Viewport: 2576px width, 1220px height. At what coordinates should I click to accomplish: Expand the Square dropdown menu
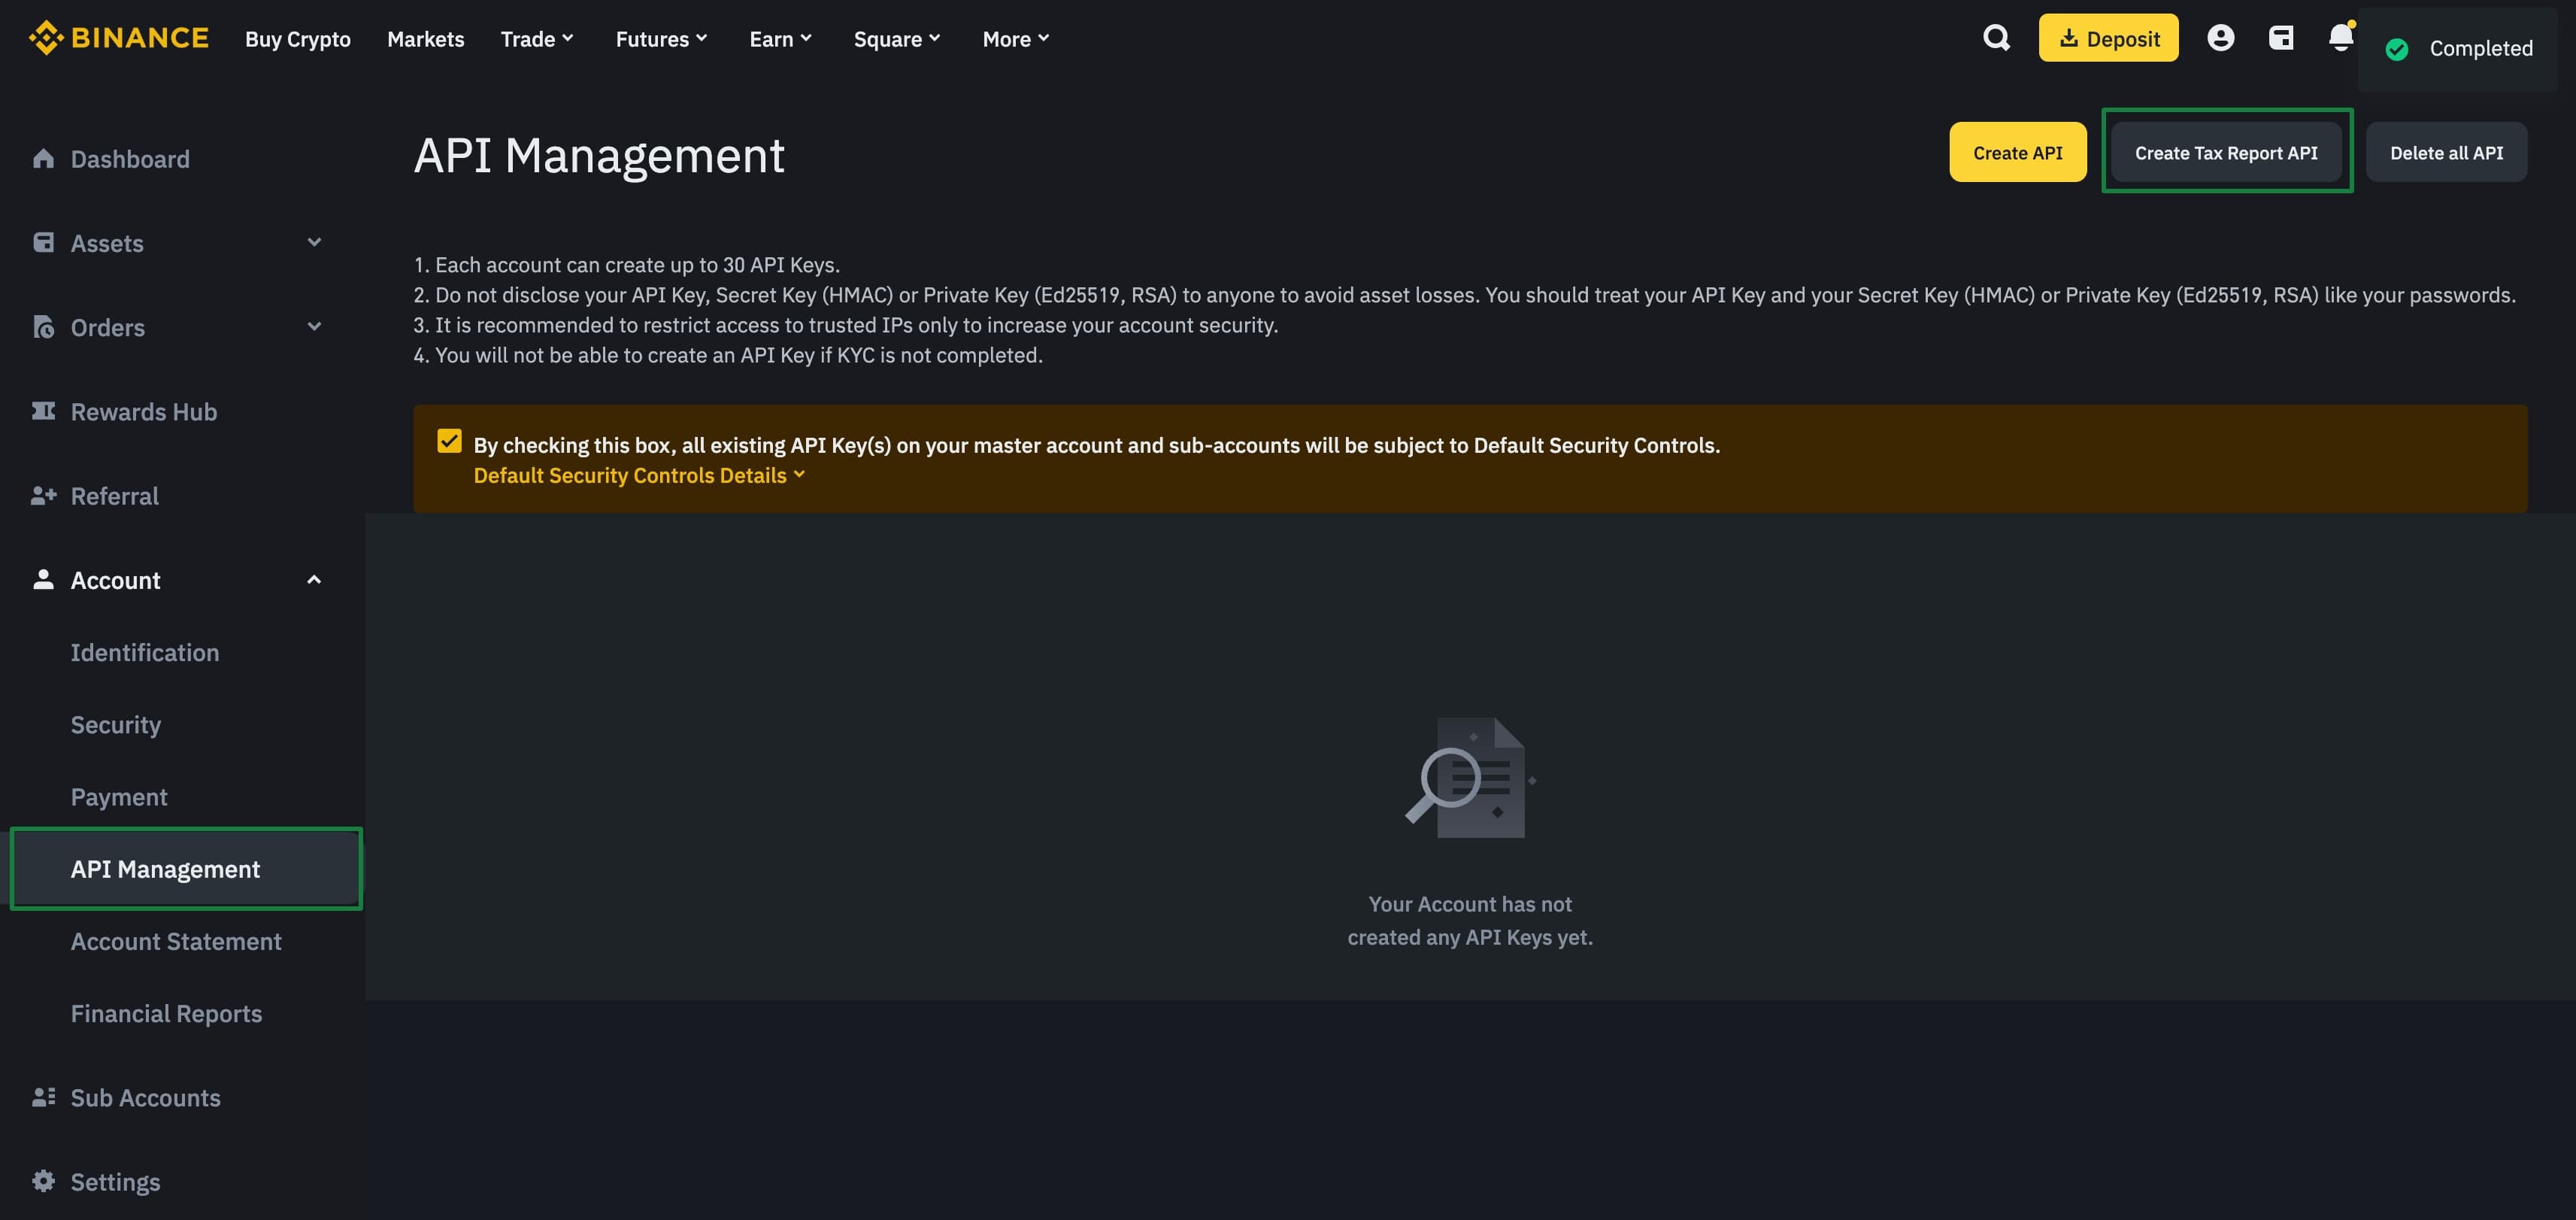896,39
